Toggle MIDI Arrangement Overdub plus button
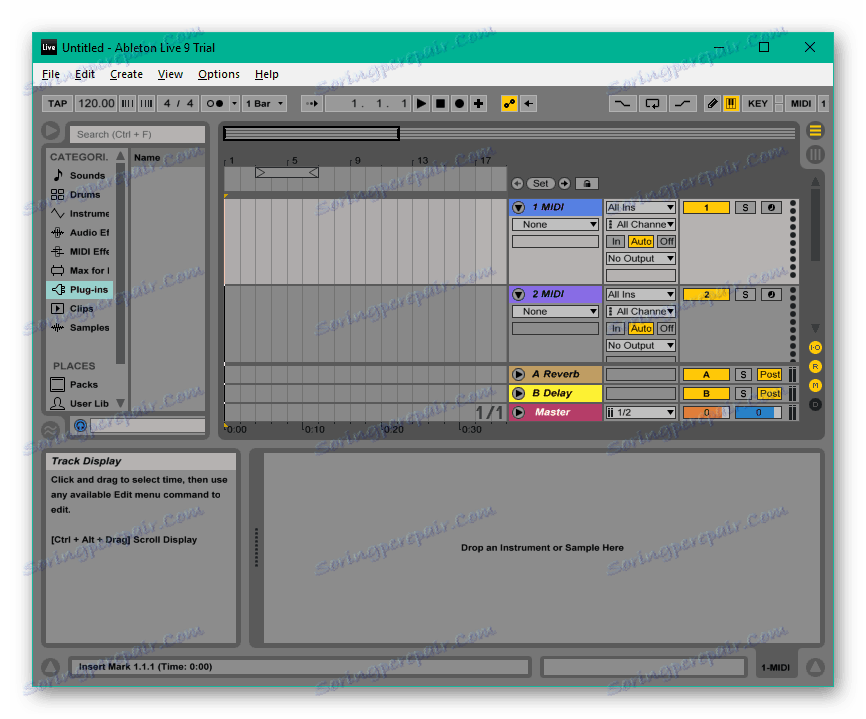The height and width of the screenshot is (719, 866). (478, 103)
